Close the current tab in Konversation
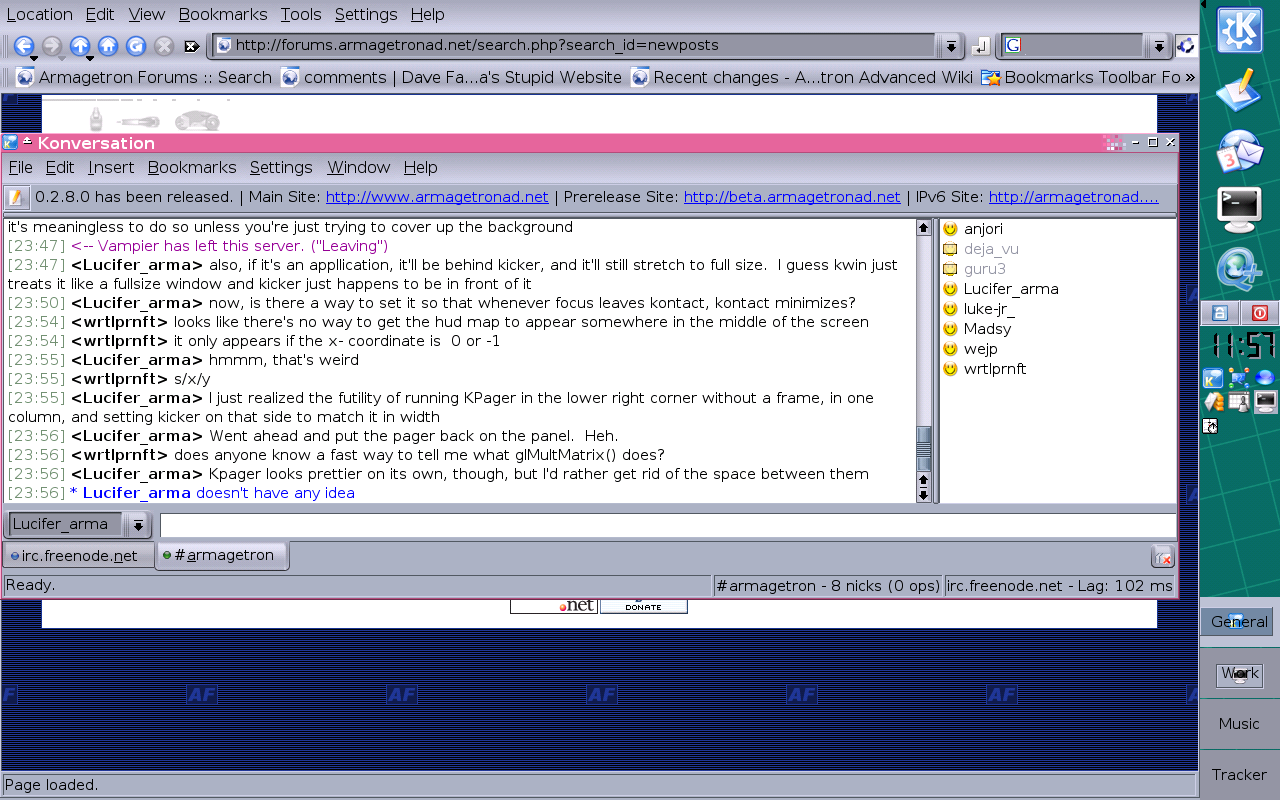The height and width of the screenshot is (800, 1280). (x=1162, y=557)
